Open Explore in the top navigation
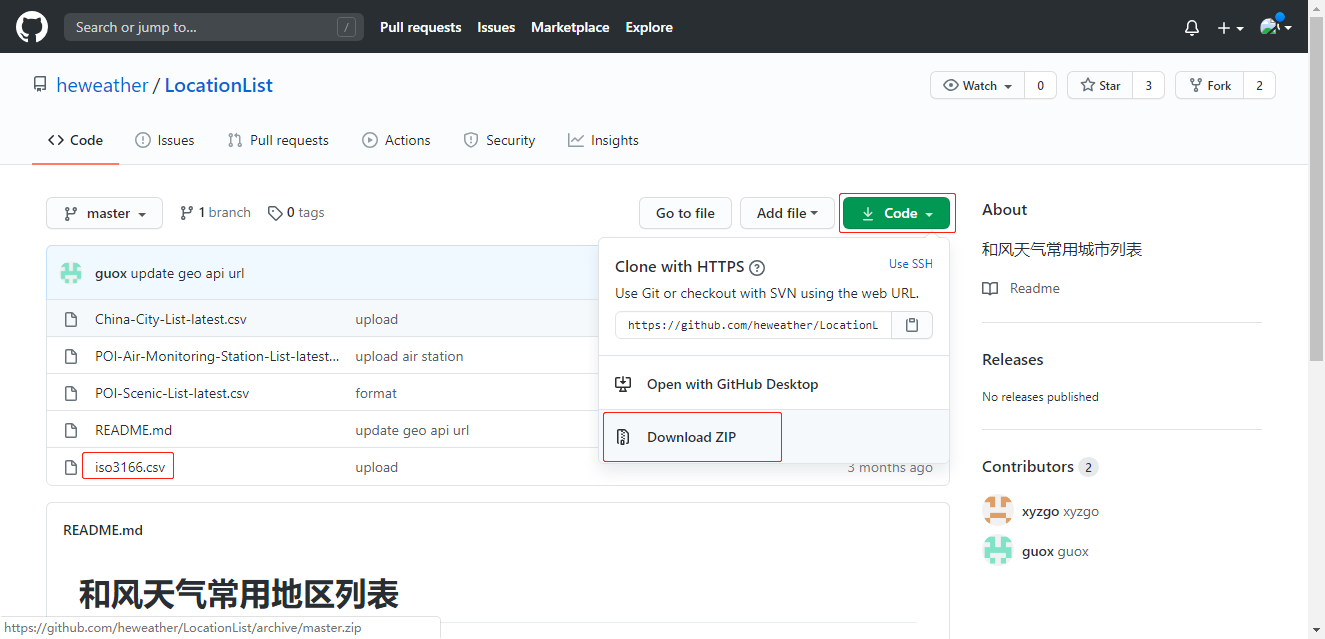 pos(649,28)
